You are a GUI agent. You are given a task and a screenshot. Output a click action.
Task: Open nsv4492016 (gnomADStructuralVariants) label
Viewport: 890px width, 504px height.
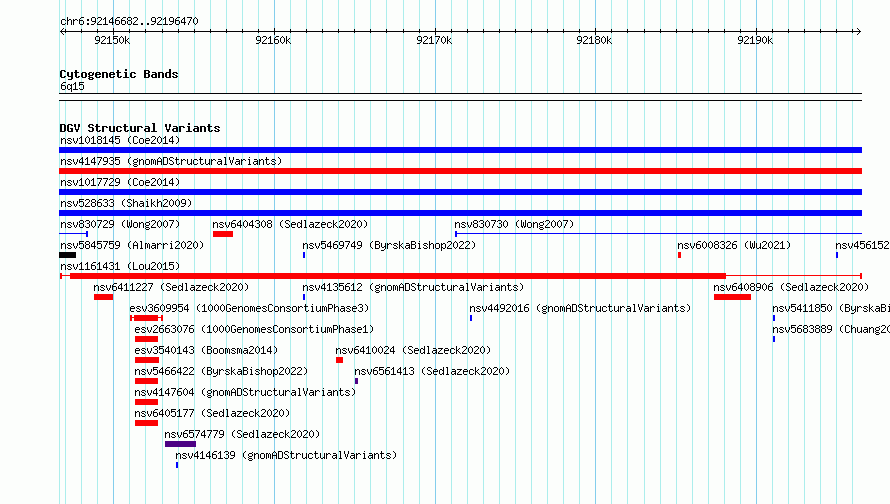coord(580,308)
